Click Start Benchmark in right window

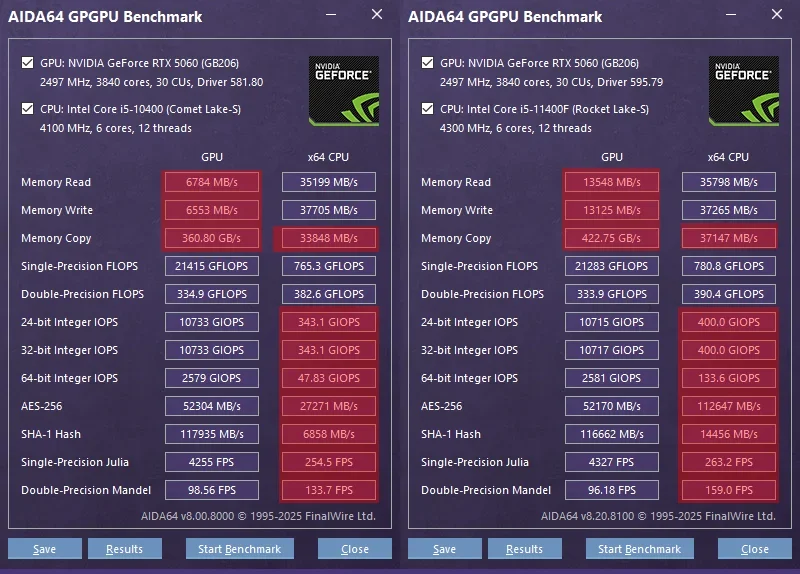pos(640,548)
